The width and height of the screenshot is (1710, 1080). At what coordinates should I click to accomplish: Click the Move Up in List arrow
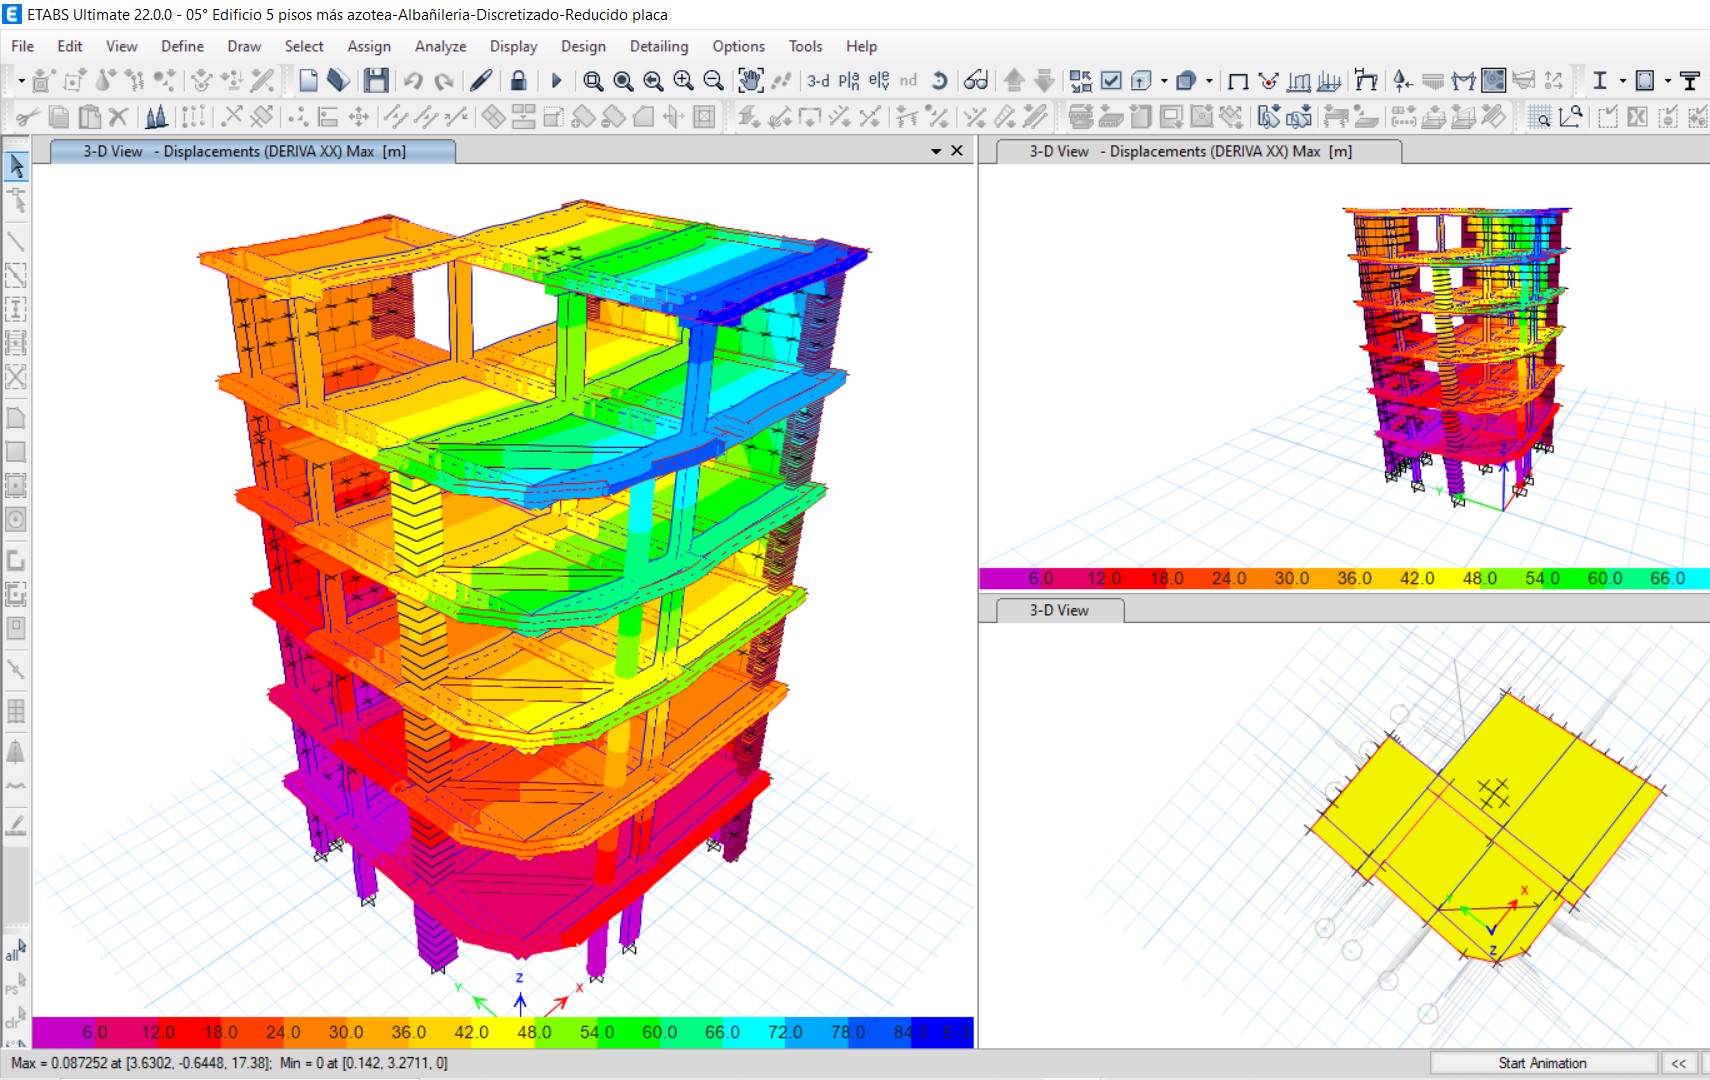[1014, 81]
